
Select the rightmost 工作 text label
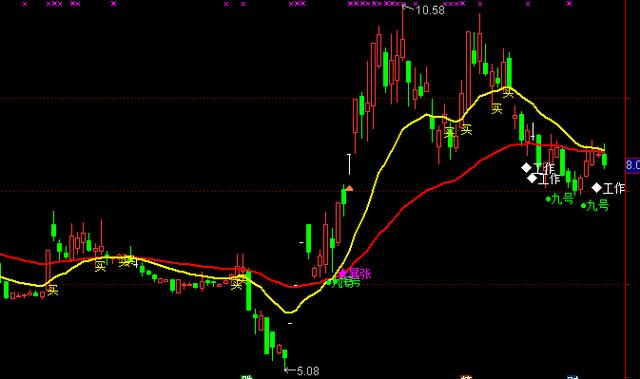[x=614, y=188]
